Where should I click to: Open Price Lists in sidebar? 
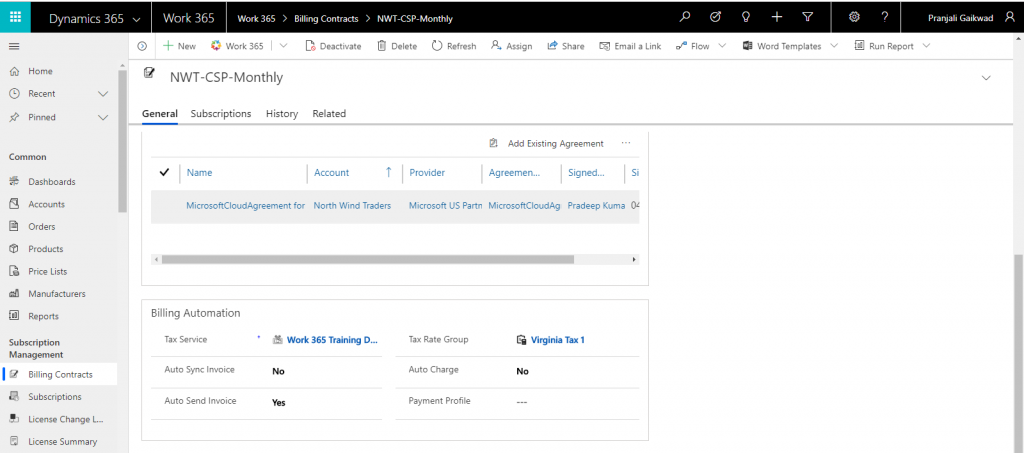coord(48,272)
